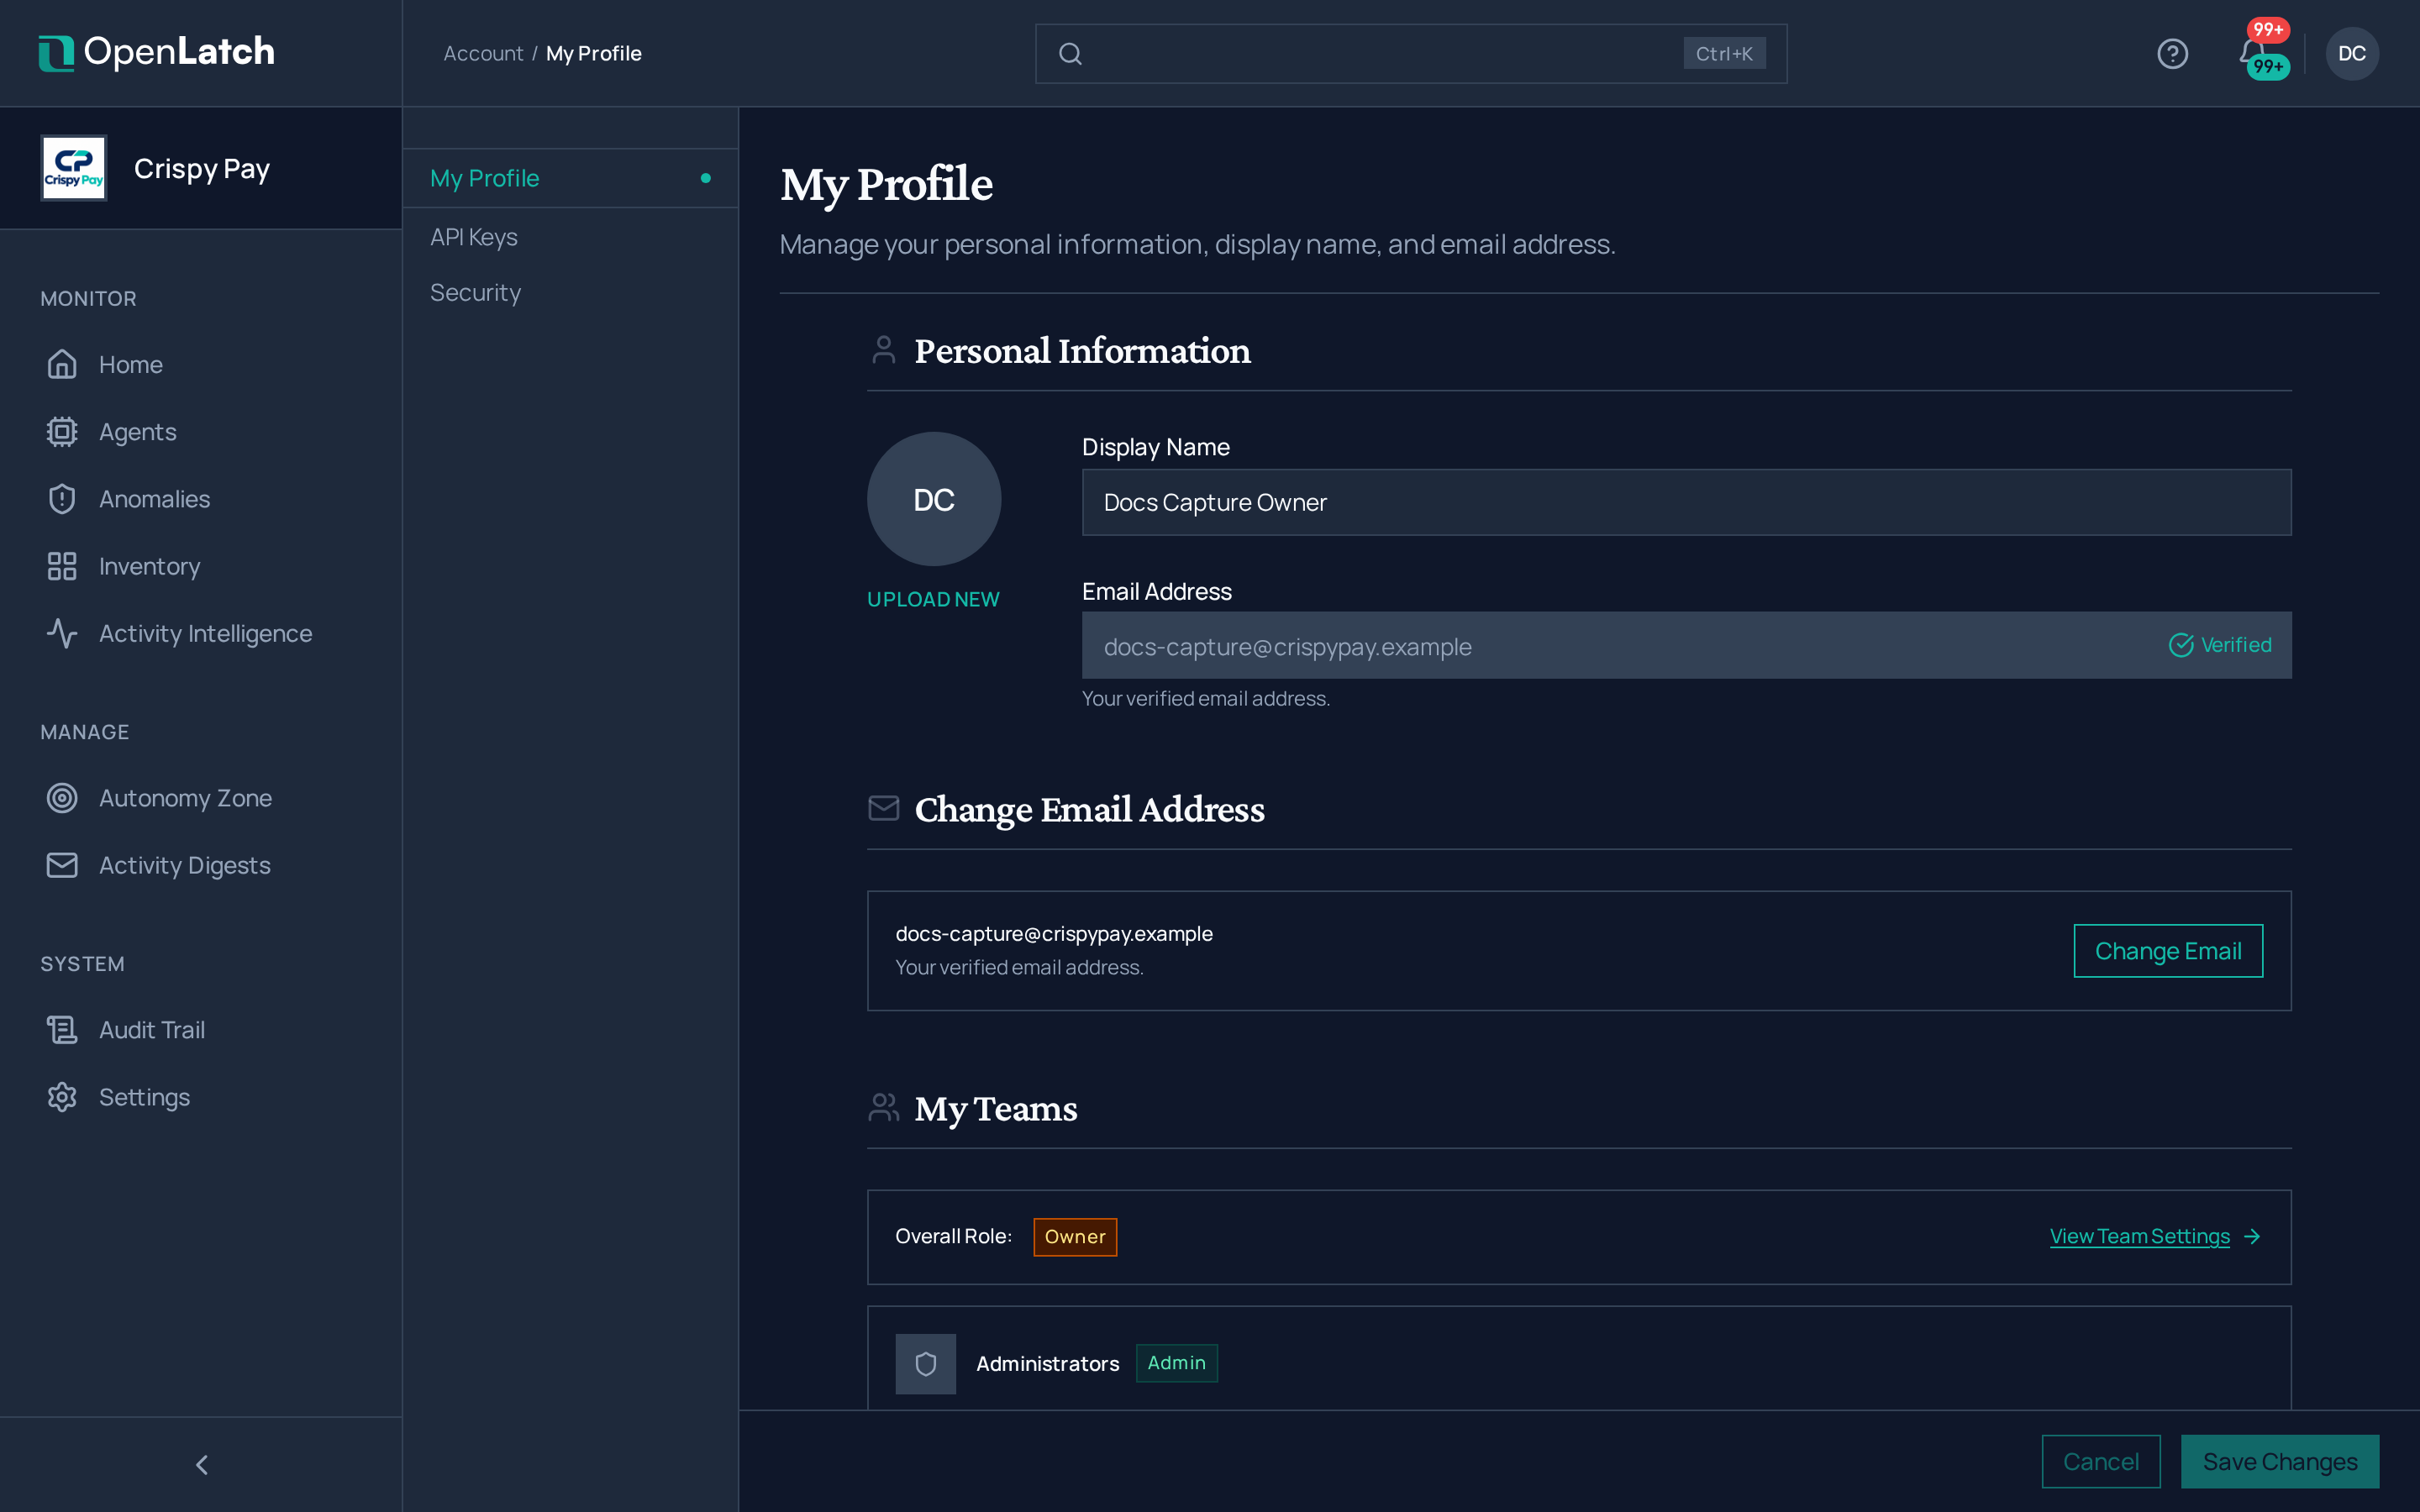This screenshot has height=1512, width=2420.
Task: Click the Crispy Pay organization logo
Action: point(73,168)
